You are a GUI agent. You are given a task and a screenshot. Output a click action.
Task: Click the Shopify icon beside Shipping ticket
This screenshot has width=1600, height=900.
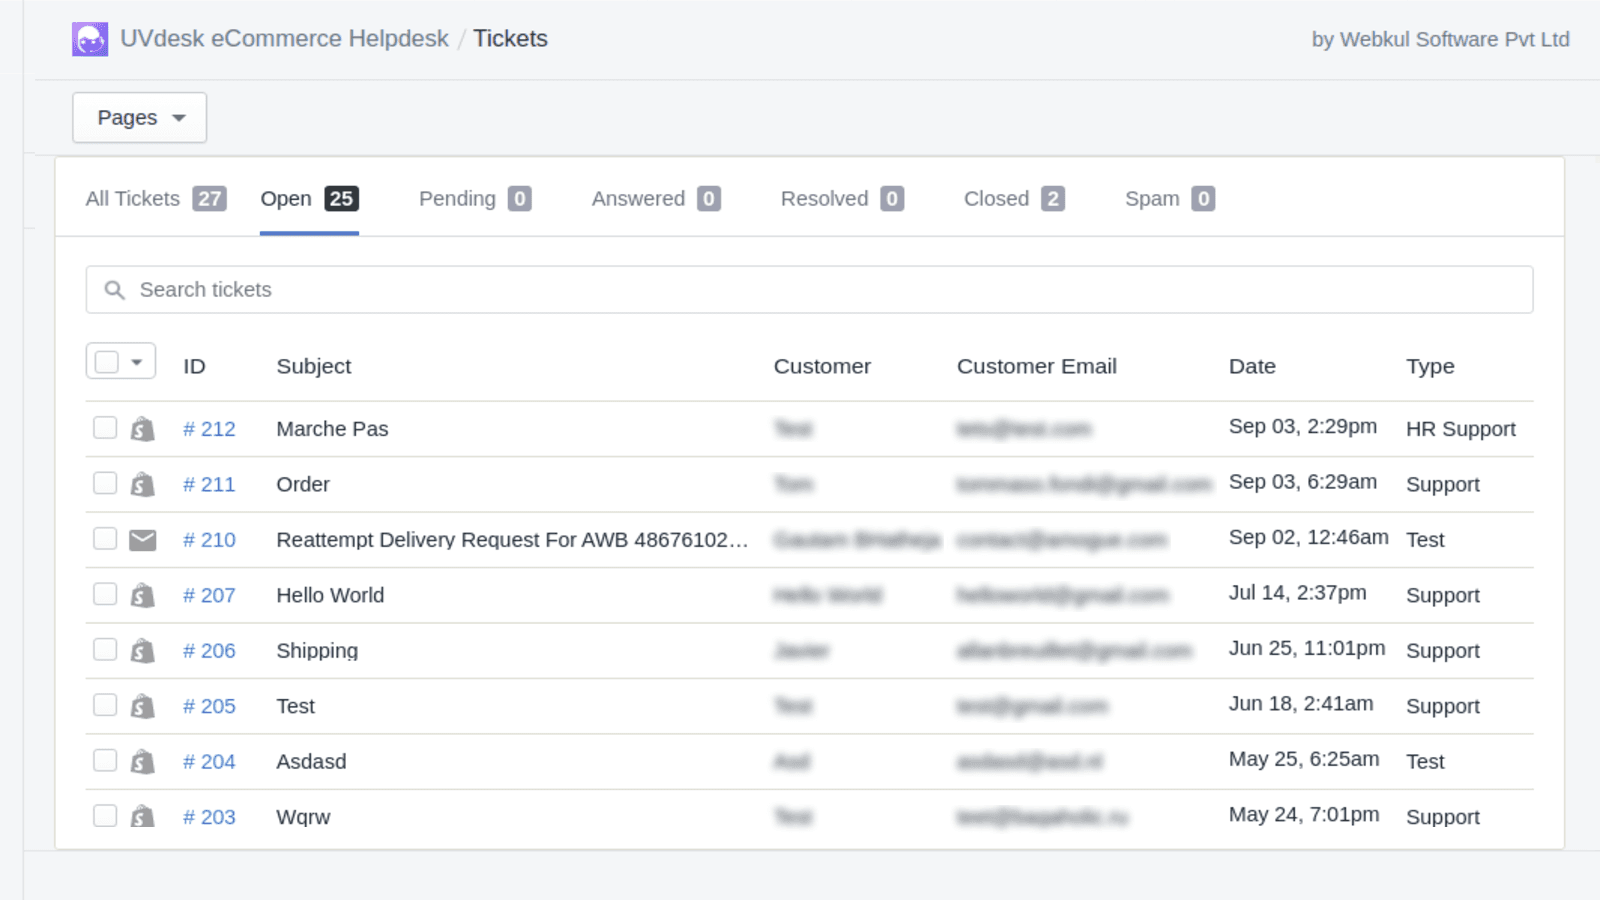pos(142,649)
